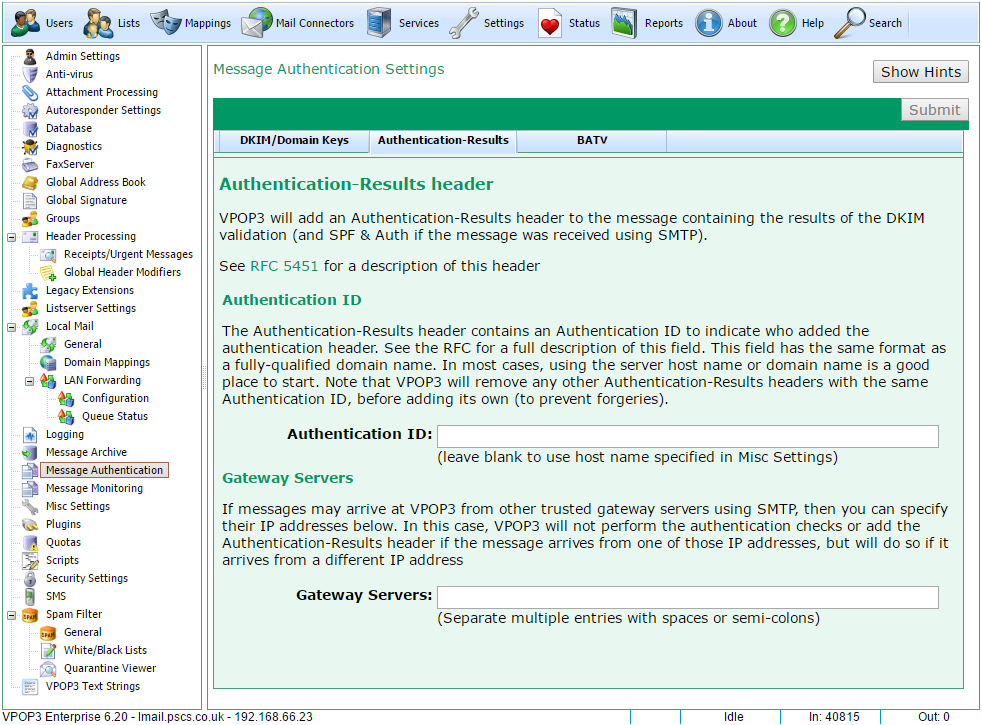
Task: Open the Lists section icon
Action: [x=98, y=23]
